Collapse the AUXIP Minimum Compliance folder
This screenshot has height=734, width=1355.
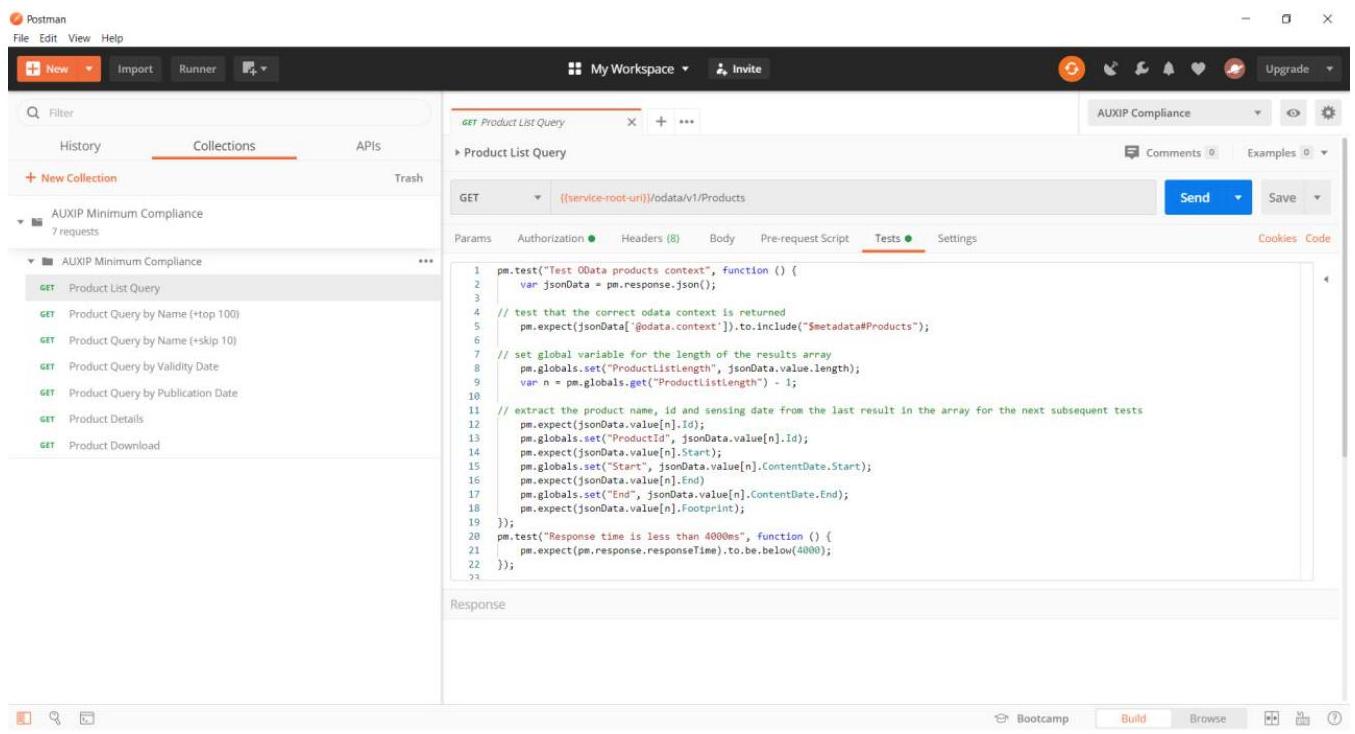click(32, 262)
